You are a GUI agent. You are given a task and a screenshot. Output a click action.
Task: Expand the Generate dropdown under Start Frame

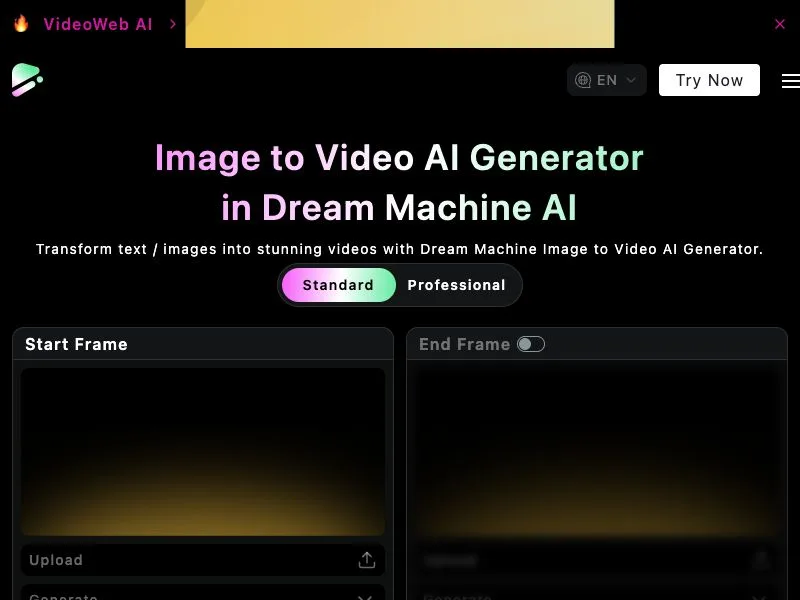point(203,593)
